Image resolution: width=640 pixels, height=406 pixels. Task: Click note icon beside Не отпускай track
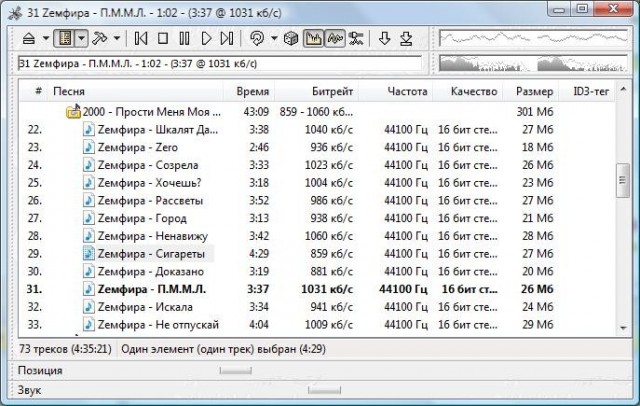tap(89, 325)
